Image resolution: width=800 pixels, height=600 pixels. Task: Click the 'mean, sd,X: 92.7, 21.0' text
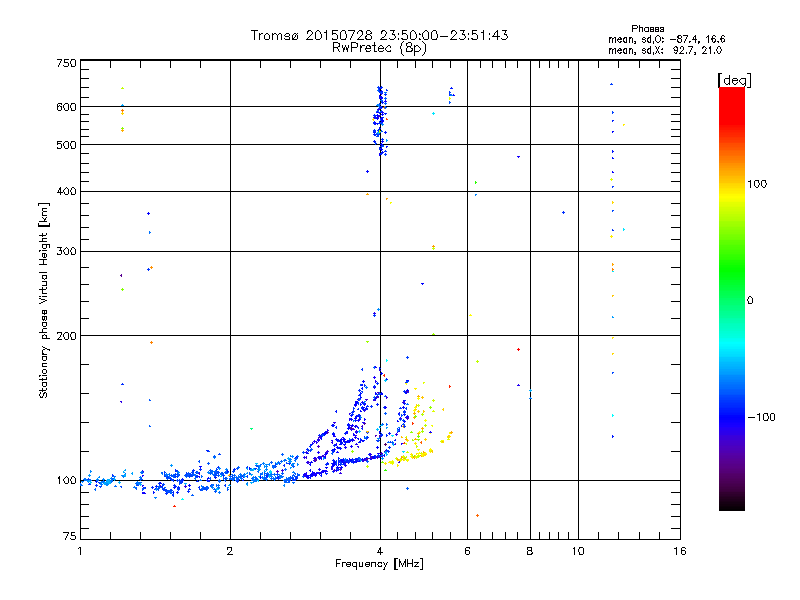665,50
